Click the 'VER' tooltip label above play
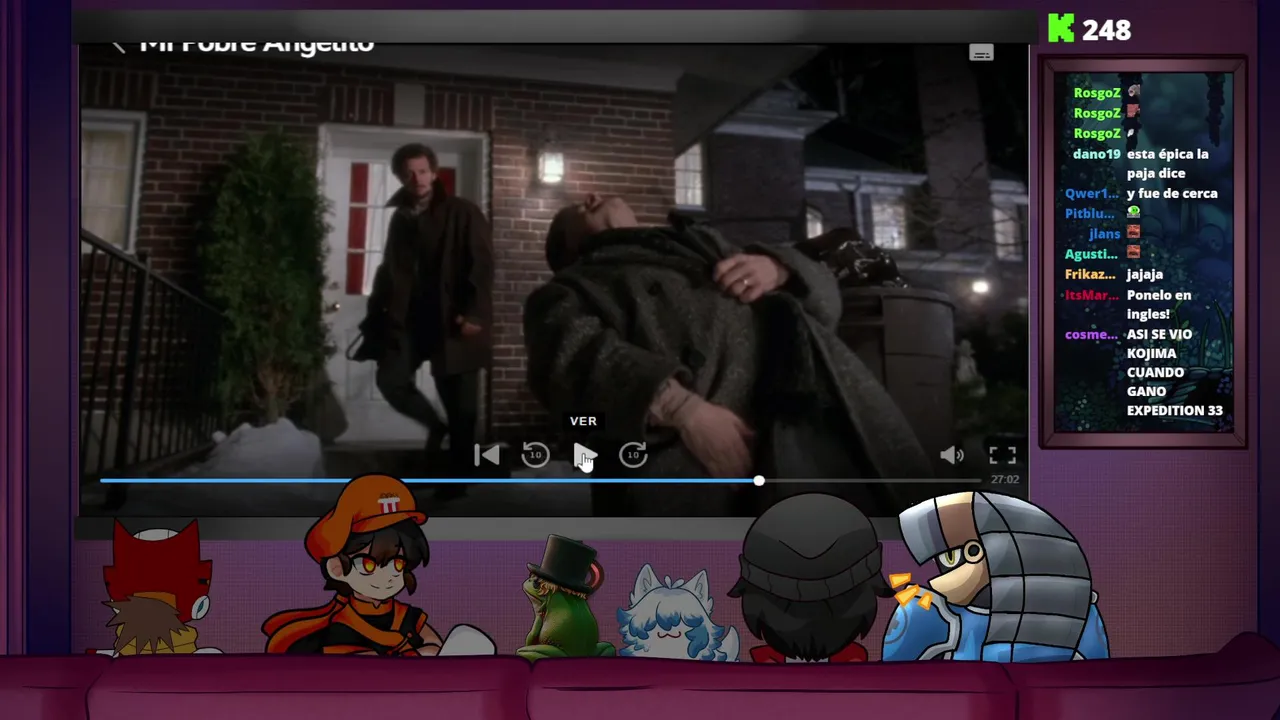This screenshot has height=720, width=1280. pos(583,421)
